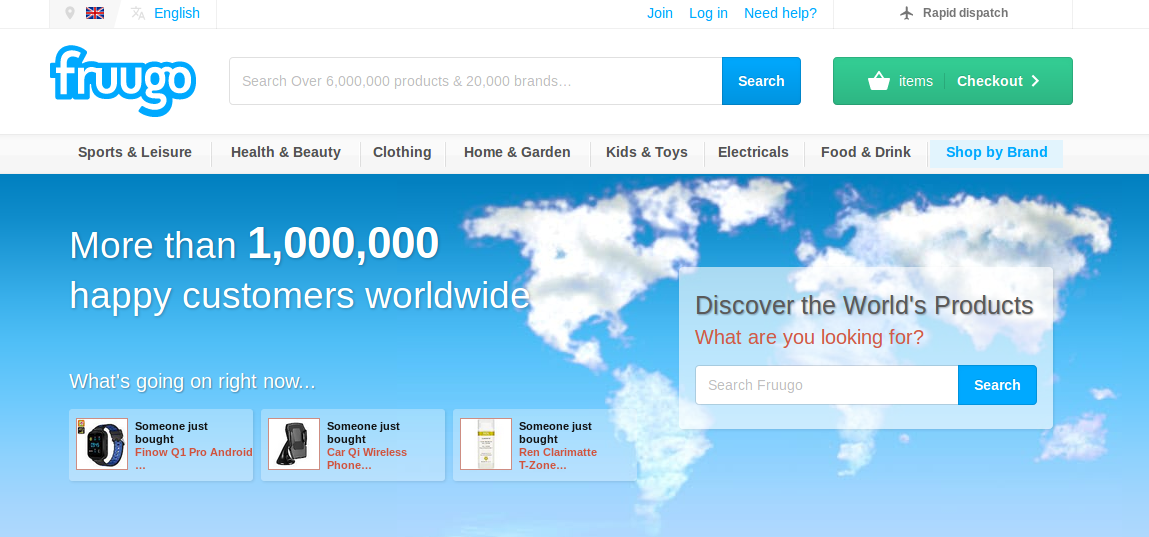Select the UK flag icon

(x=95, y=13)
